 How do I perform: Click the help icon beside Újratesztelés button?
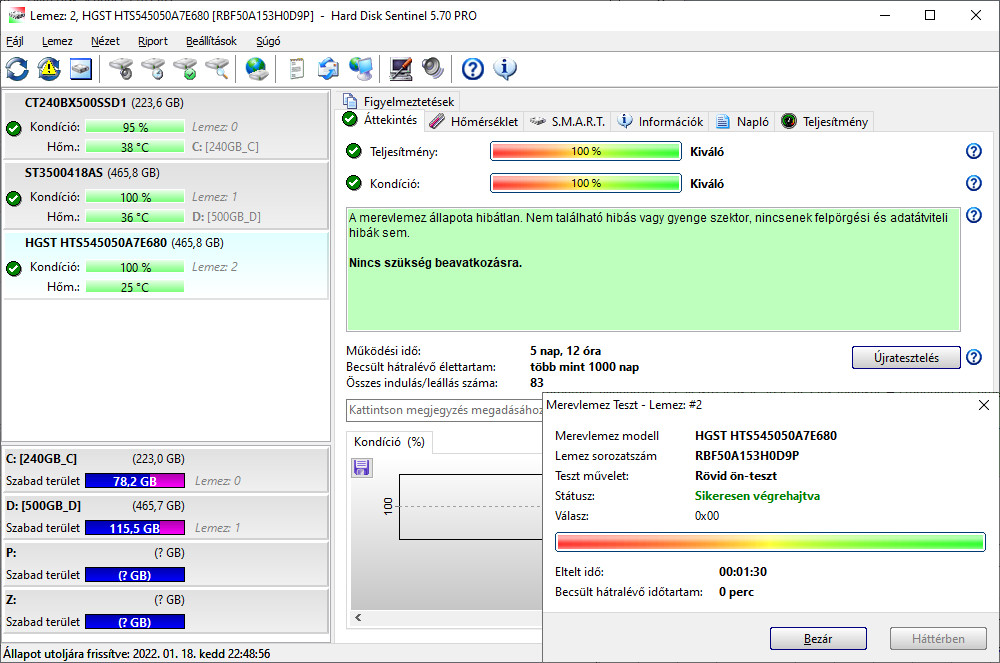[x=973, y=357]
